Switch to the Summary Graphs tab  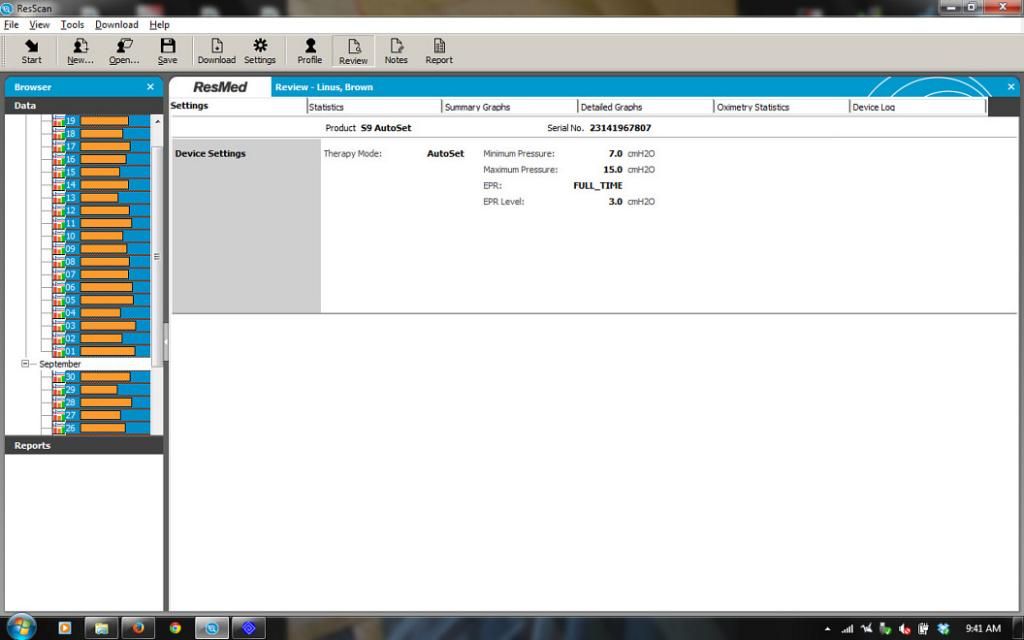[x=510, y=106]
